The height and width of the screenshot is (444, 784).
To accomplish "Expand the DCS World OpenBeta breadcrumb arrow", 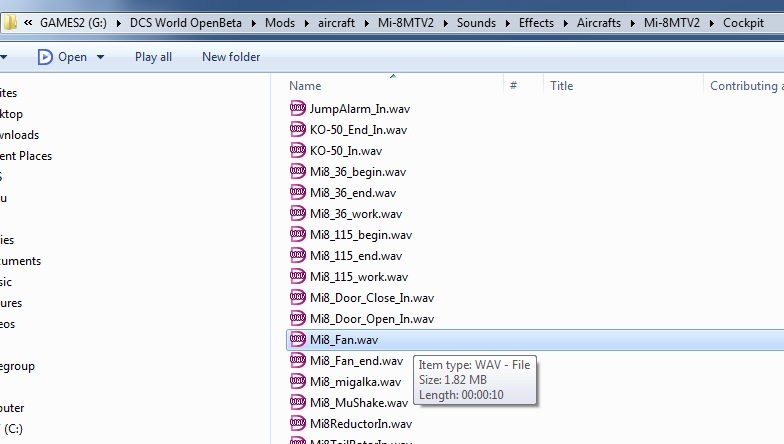I will click(x=254, y=23).
